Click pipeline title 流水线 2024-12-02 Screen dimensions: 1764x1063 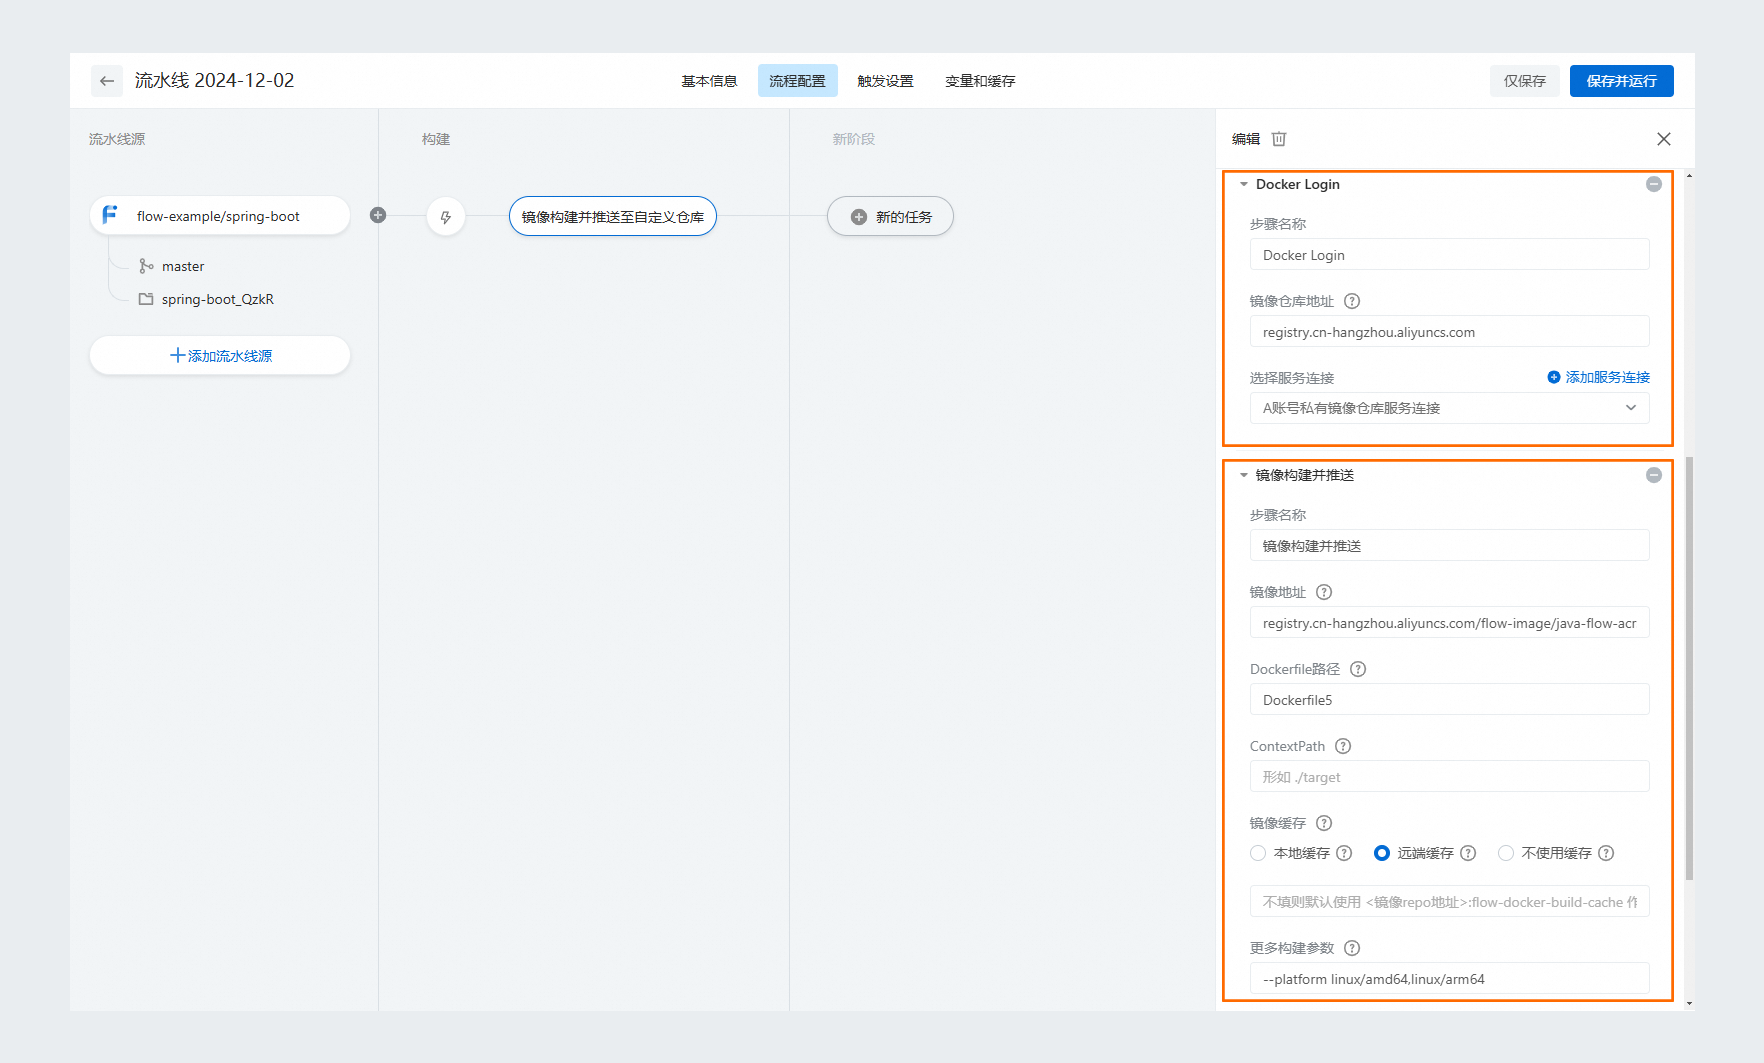214,80
